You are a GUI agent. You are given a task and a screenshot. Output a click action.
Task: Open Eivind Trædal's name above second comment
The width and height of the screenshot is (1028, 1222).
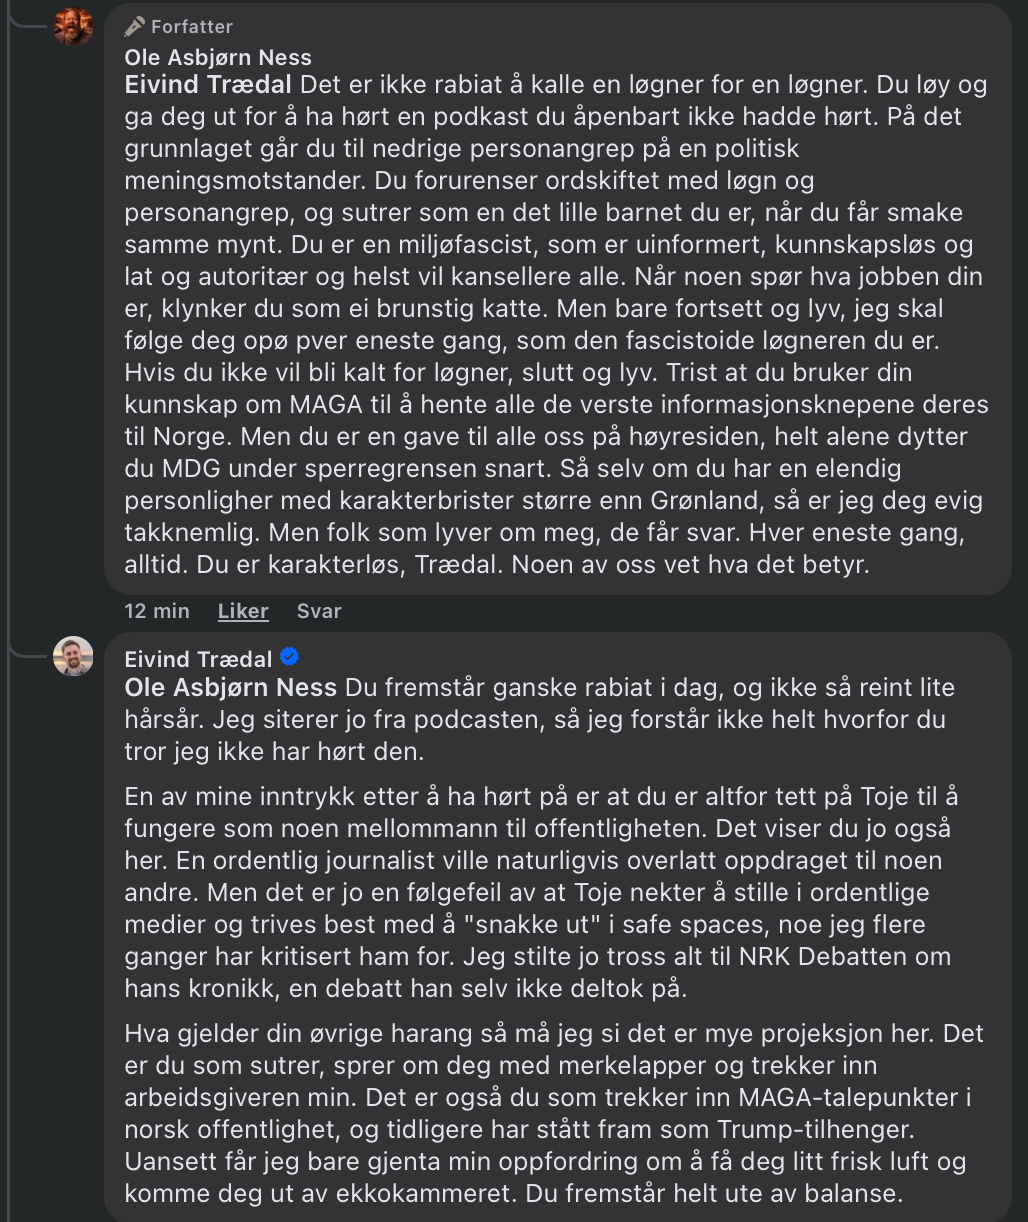click(x=198, y=659)
